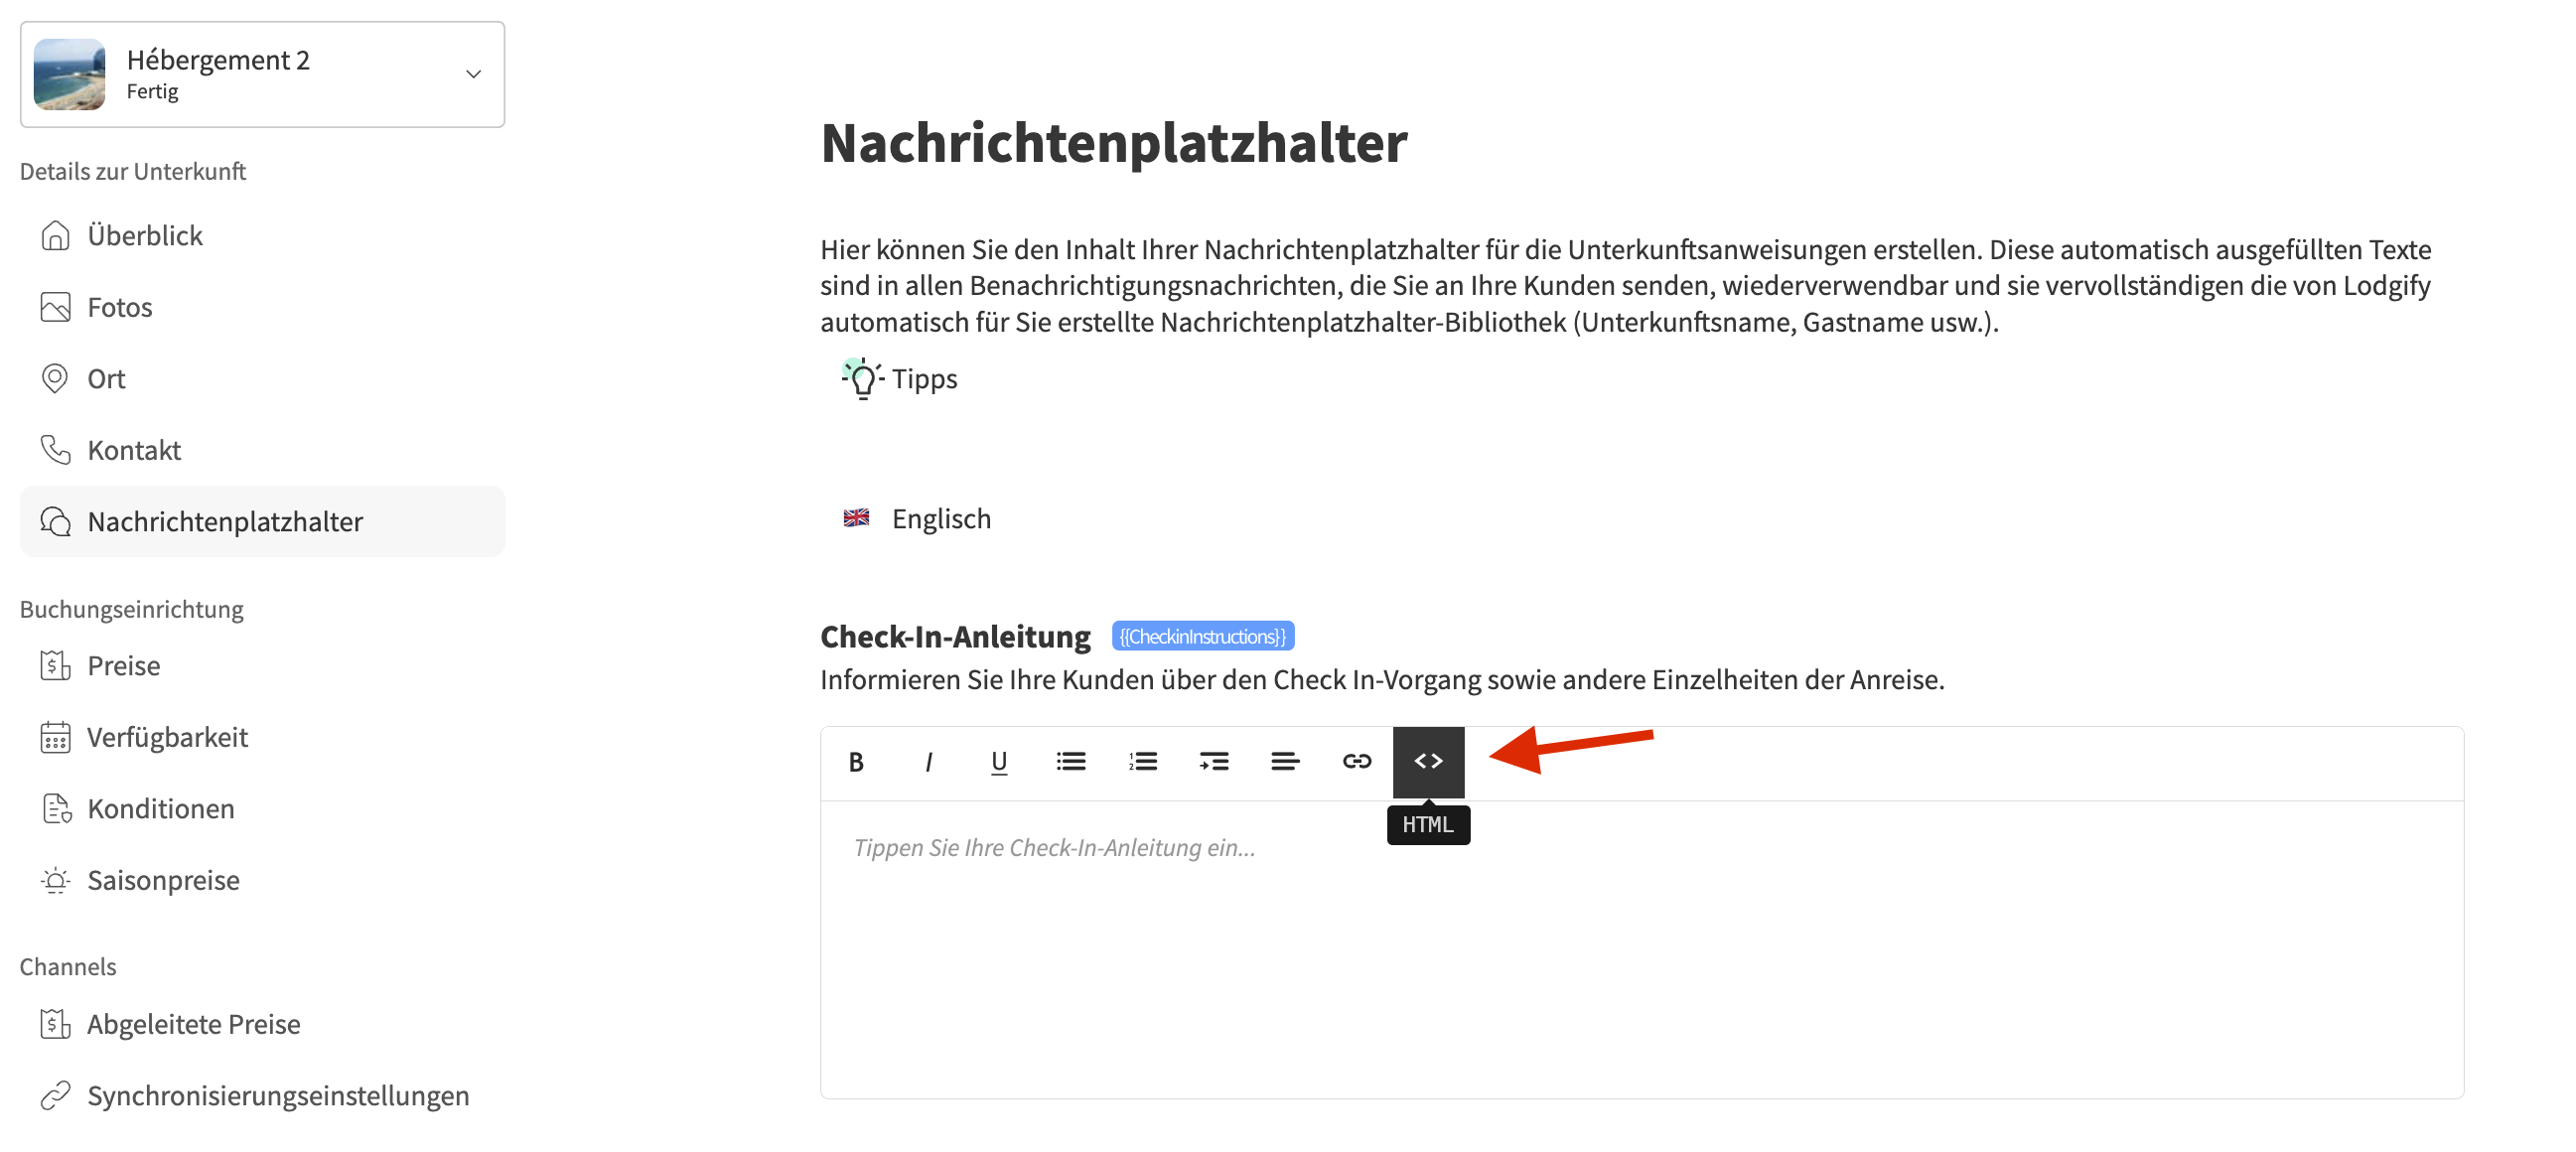Viewport: 2576px width, 1152px height.
Task: Switch editor to HTML code view
Action: pyautogui.click(x=1428, y=762)
